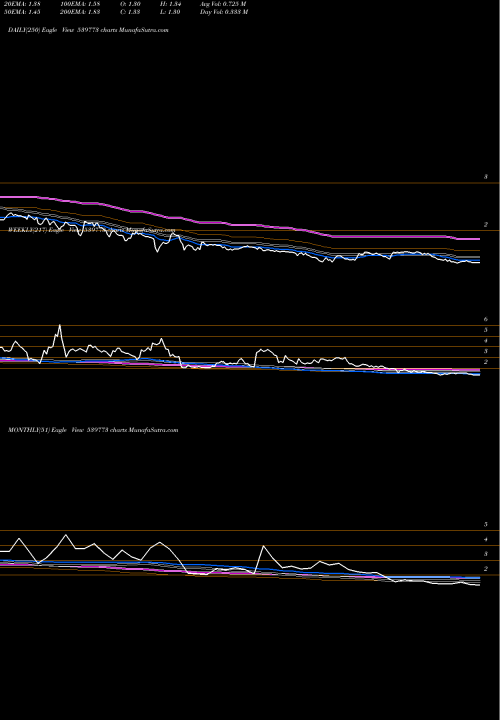The width and height of the screenshot is (500, 720).
Task: Click the DAILY(250) Eagle View chart title
Action: click(x=88, y=30)
